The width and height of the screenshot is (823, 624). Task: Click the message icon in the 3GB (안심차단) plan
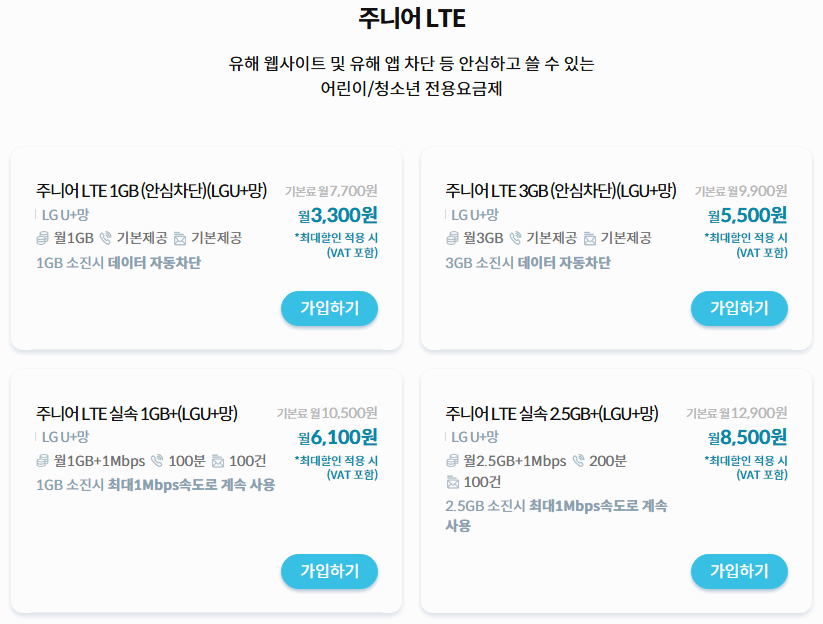(x=589, y=240)
